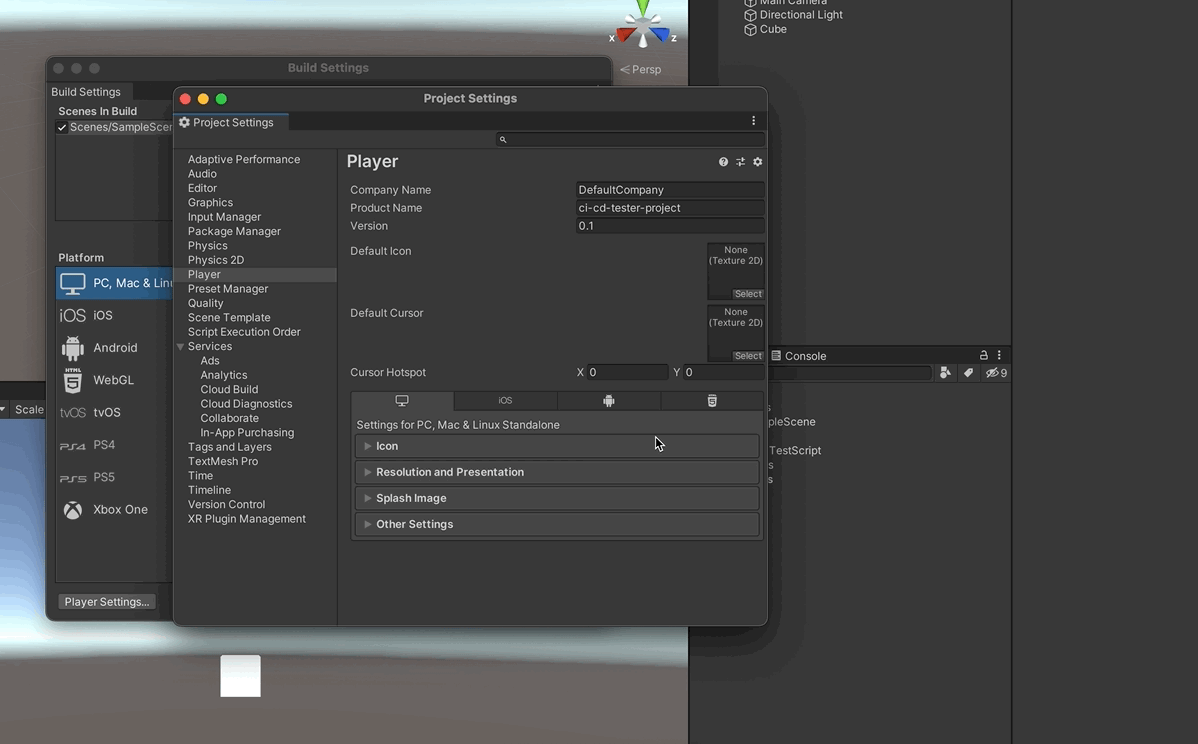Toggle Console hidden messages eye icon

click(996, 373)
